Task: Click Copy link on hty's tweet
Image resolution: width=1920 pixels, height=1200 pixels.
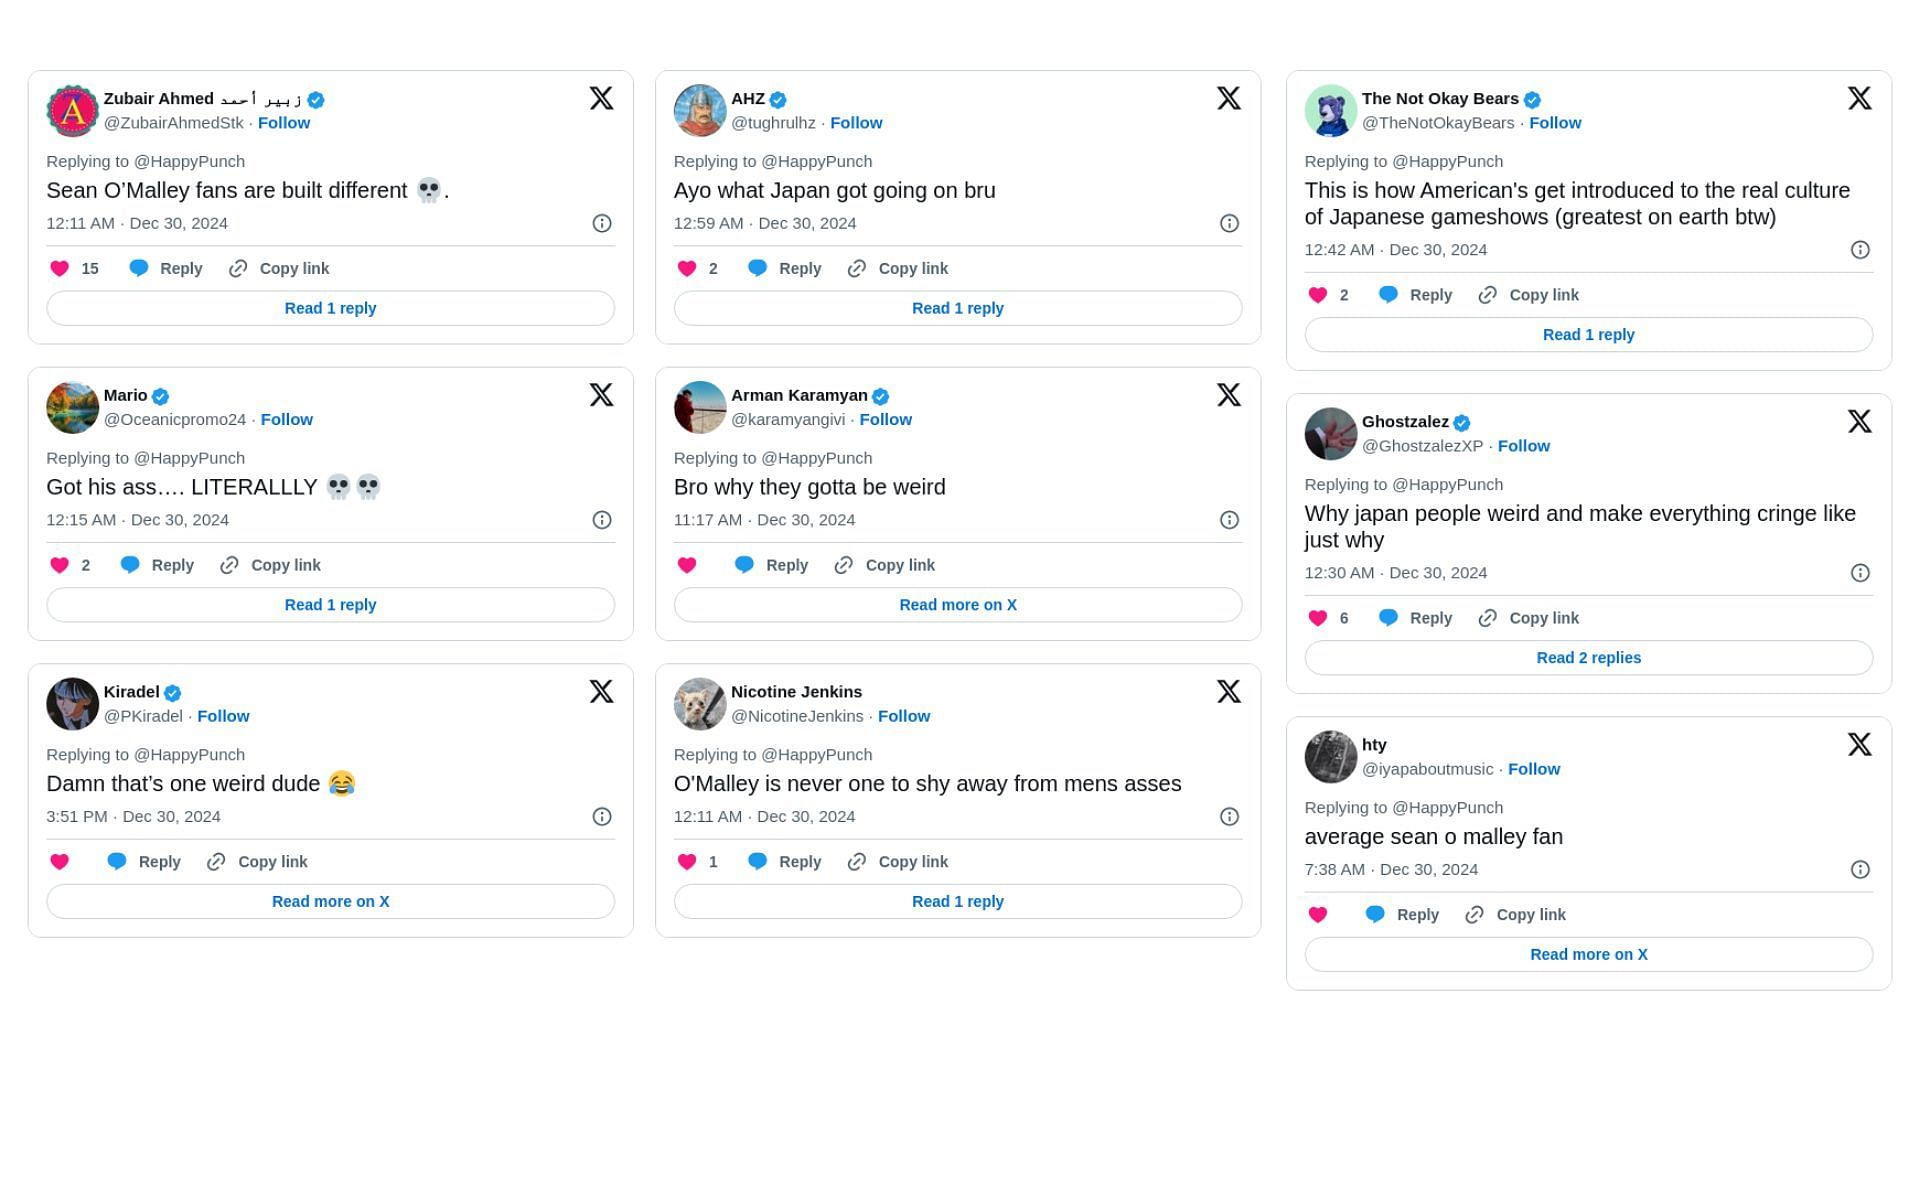Action: click(x=1516, y=914)
